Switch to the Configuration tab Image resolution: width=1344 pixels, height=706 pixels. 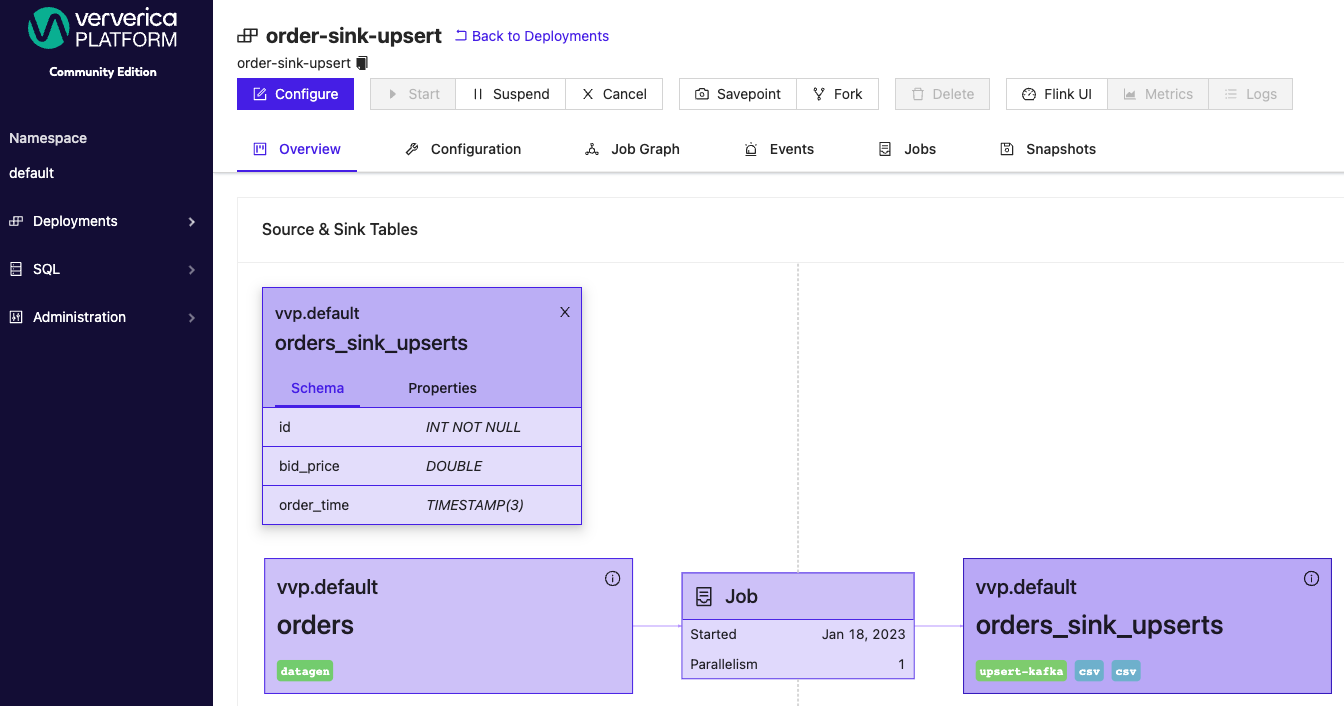tap(475, 149)
